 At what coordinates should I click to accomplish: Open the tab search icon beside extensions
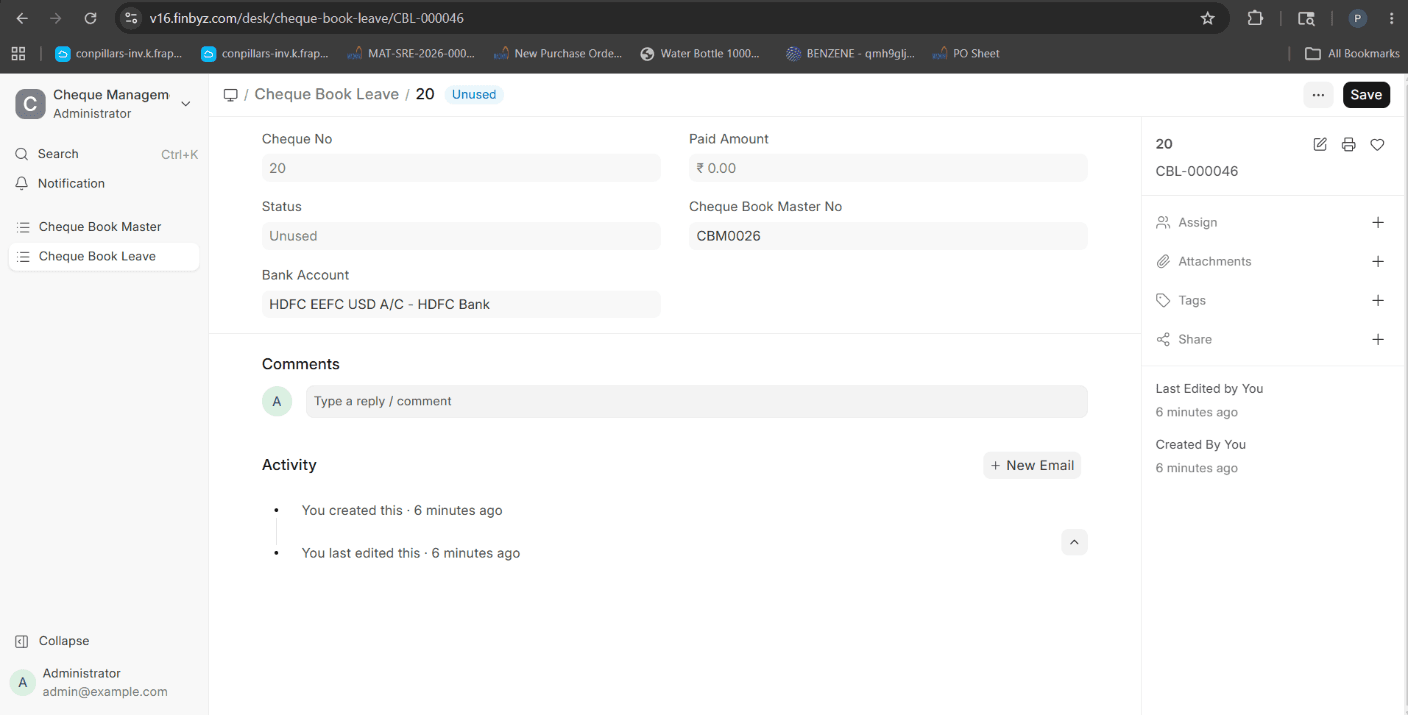[1306, 18]
